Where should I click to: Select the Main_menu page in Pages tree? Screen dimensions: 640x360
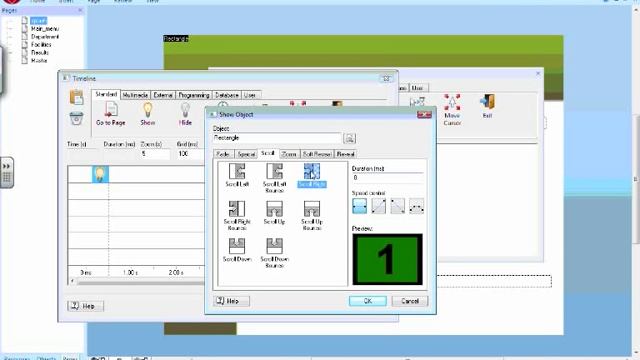[44, 29]
